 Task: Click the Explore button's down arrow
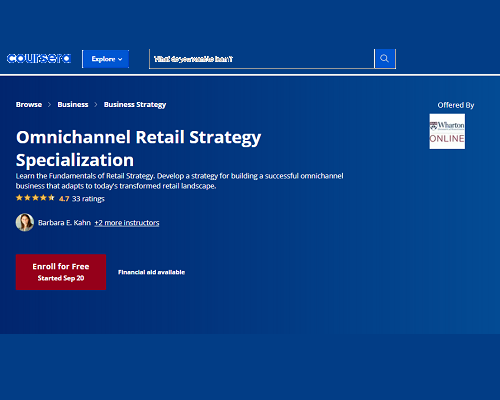pos(120,59)
